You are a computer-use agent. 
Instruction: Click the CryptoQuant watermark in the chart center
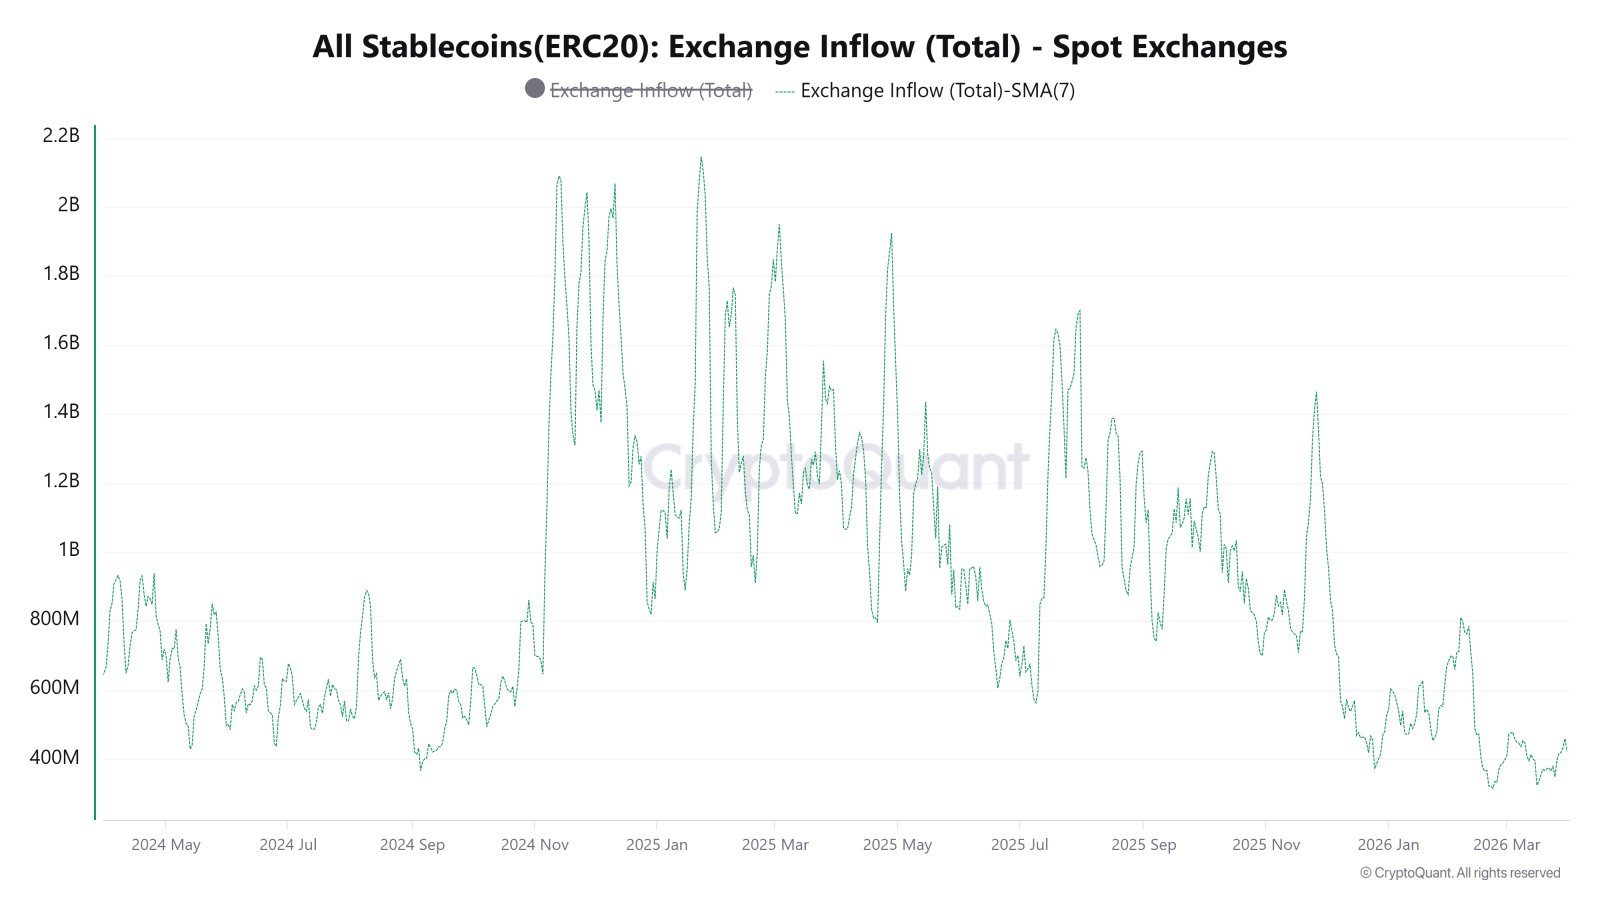(835, 466)
